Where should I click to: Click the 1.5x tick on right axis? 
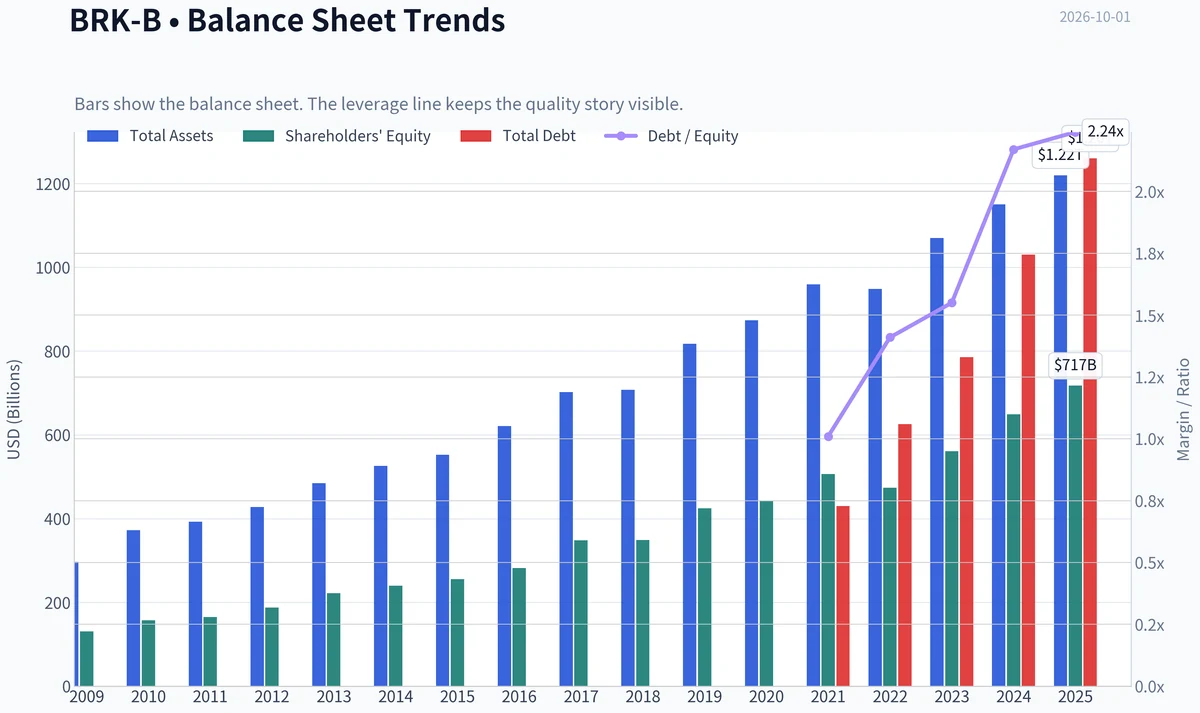point(1151,316)
